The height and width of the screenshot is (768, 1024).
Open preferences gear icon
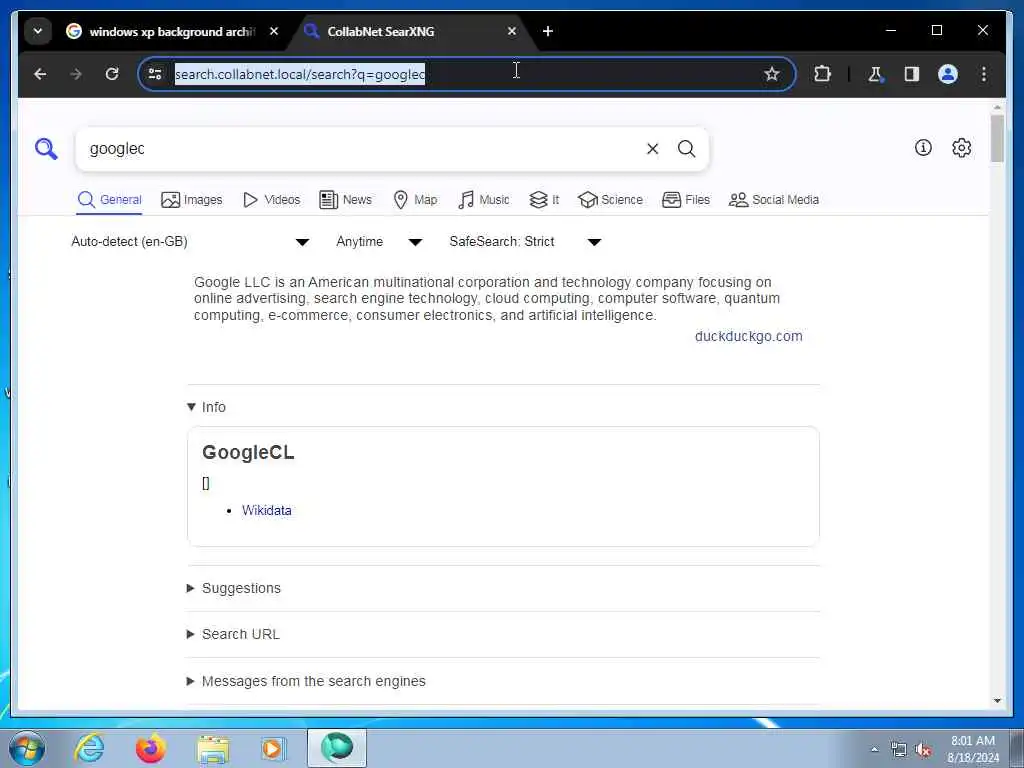point(961,148)
